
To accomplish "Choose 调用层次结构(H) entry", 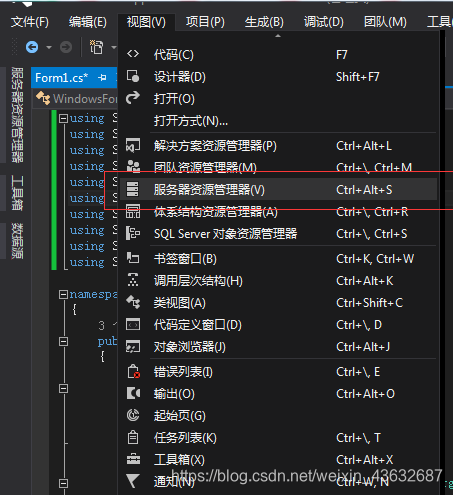I will pos(278,280).
